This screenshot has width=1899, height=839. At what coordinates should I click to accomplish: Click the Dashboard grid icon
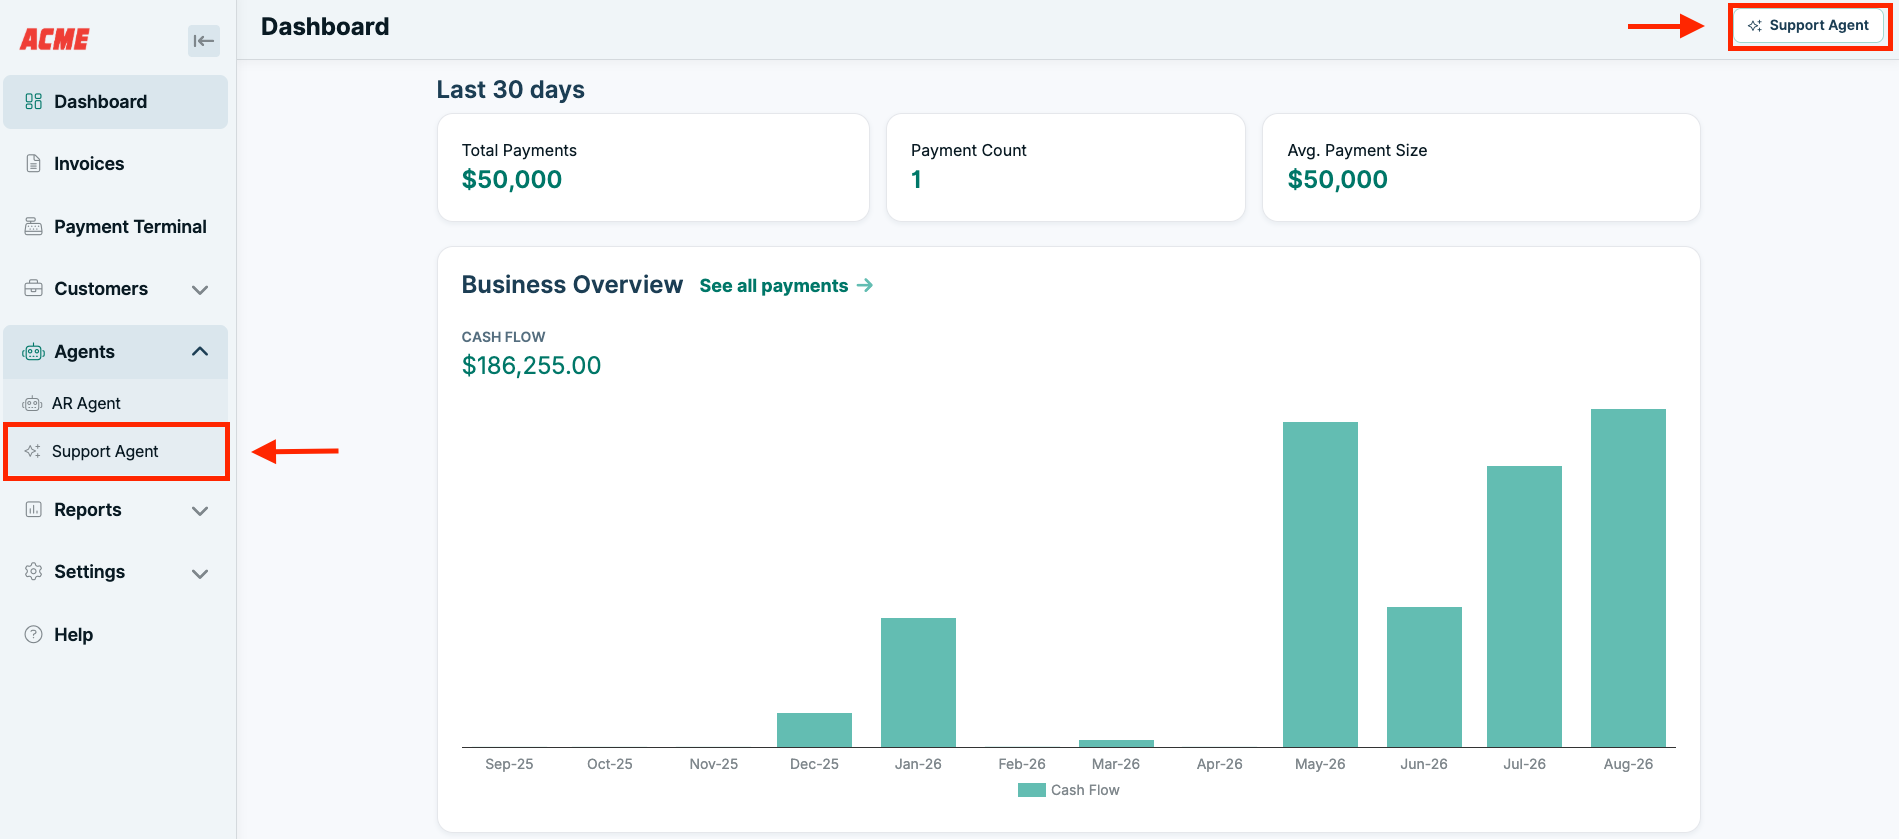[34, 101]
